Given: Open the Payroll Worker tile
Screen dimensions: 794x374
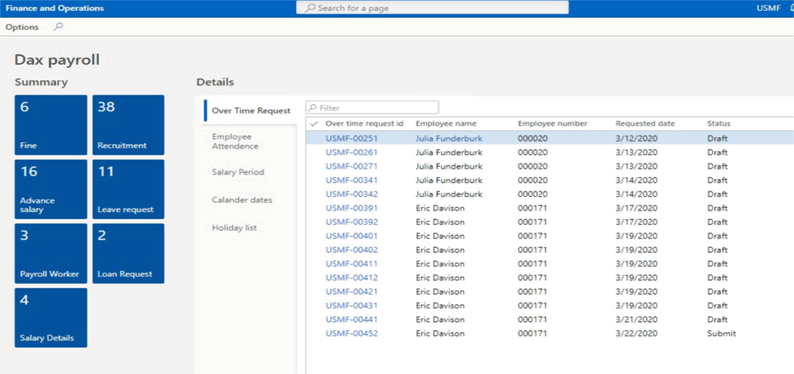Looking at the screenshot, I should click(x=51, y=254).
